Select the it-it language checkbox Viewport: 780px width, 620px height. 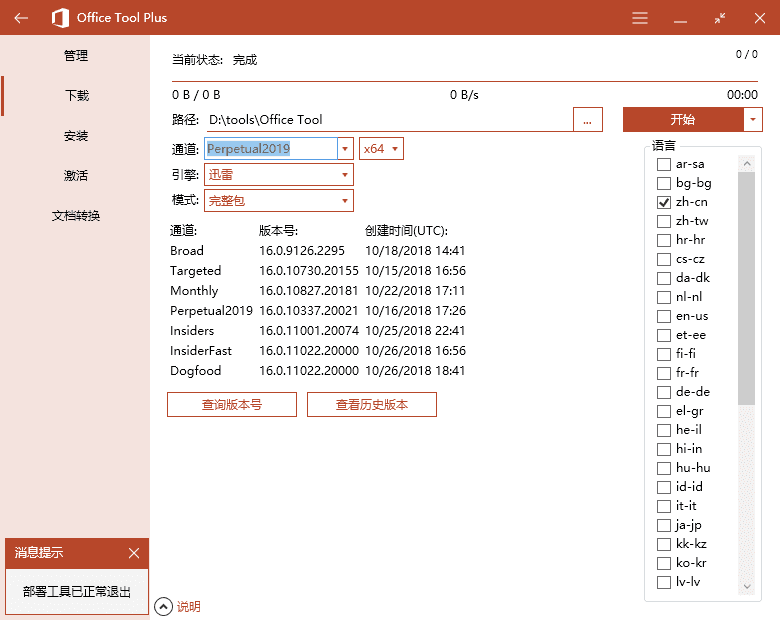664,507
